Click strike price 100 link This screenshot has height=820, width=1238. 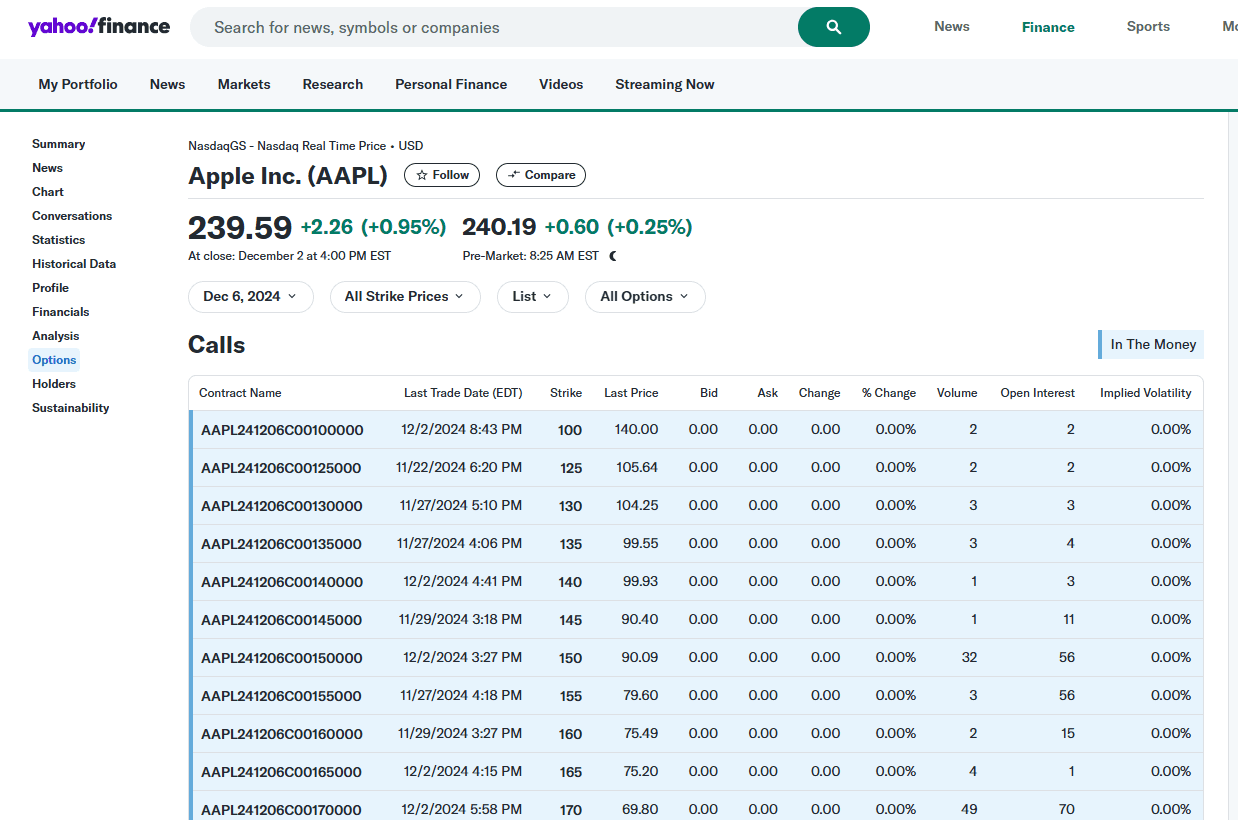570,430
